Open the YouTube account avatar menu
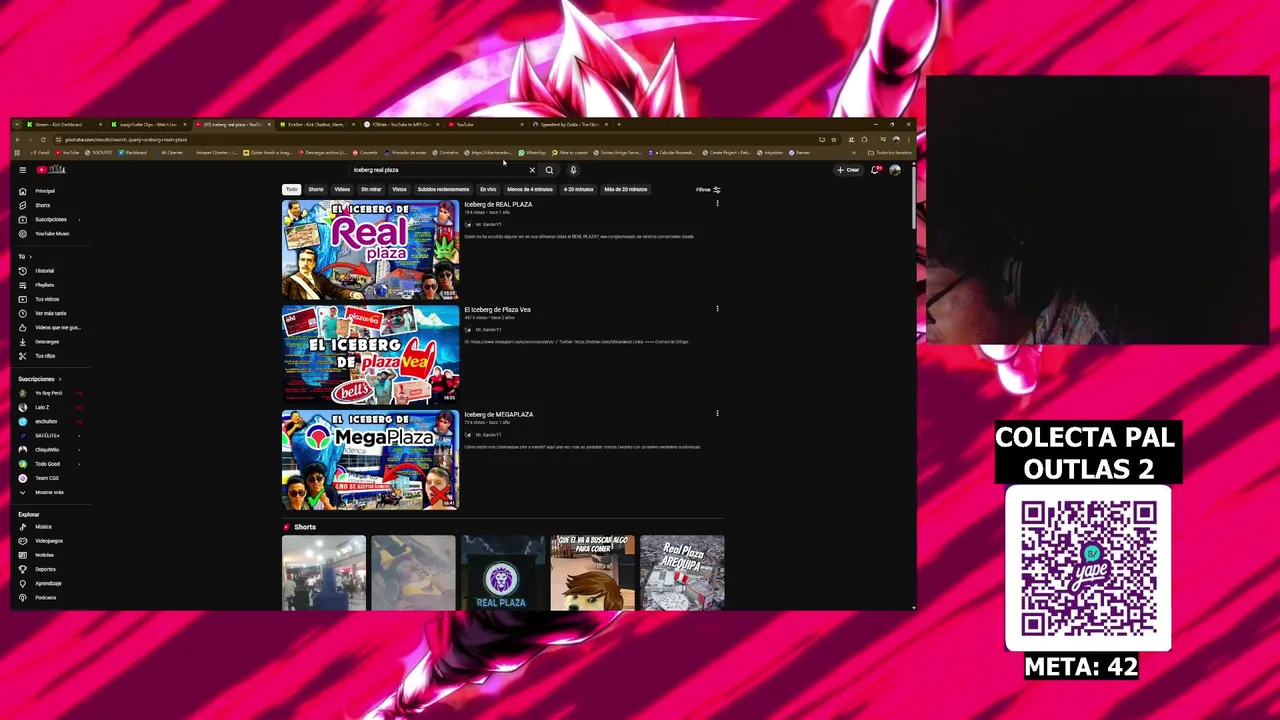 coord(895,170)
